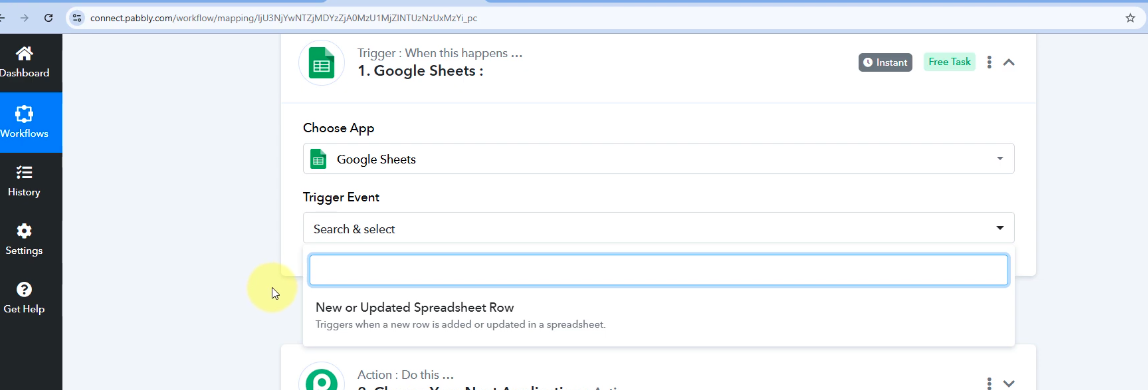The height and width of the screenshot is (390, 1148).
Task: Click the Get Help question icon
Action: pos(24,289)
